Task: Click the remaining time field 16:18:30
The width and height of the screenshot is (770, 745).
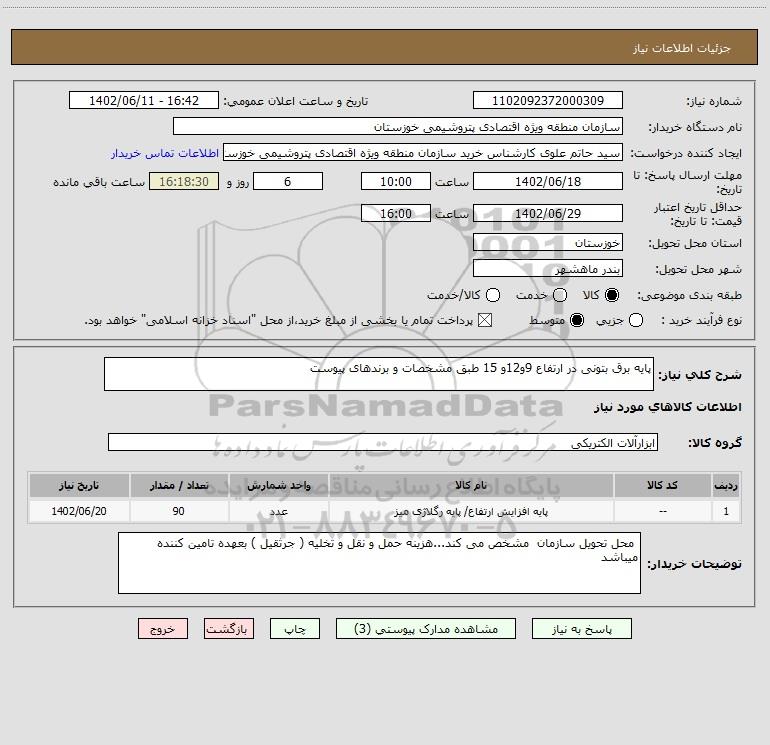Action: [x=184, y=181]
